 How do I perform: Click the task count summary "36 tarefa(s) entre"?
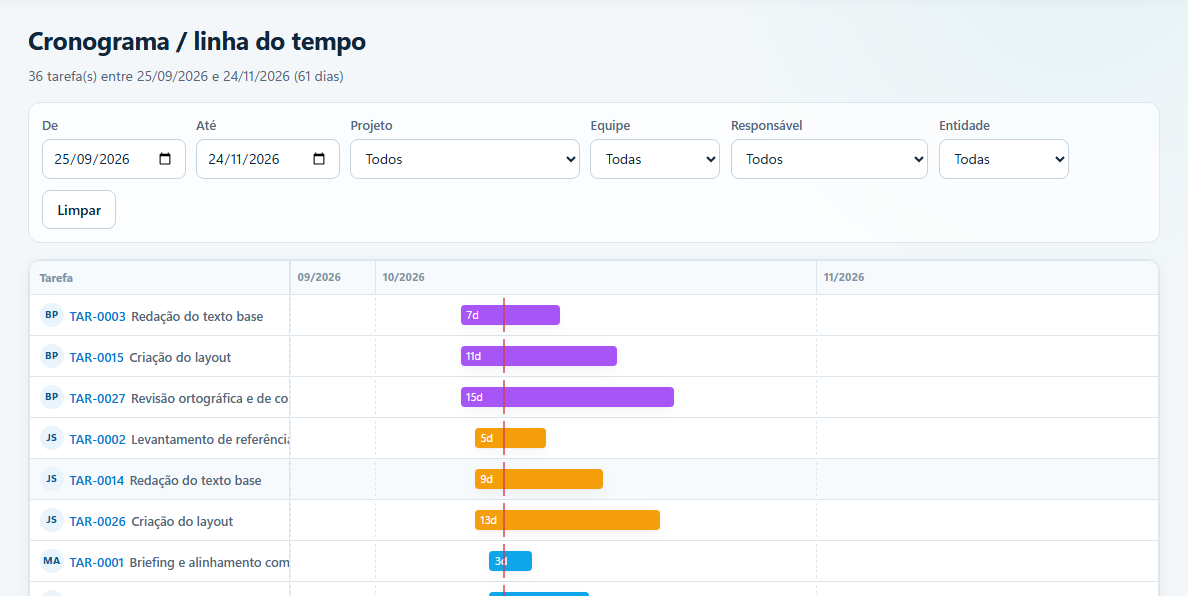(x=81, y=76)
